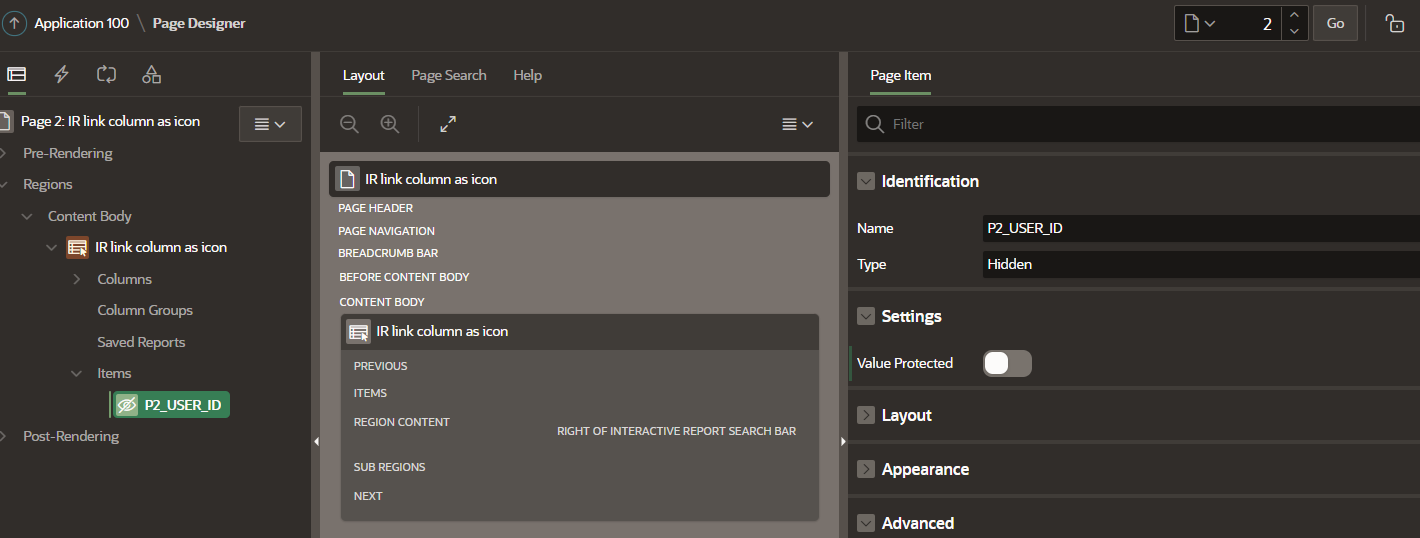Click the Go button
The height and width of the screenshot is (538, 1420).
[1335, 23]
